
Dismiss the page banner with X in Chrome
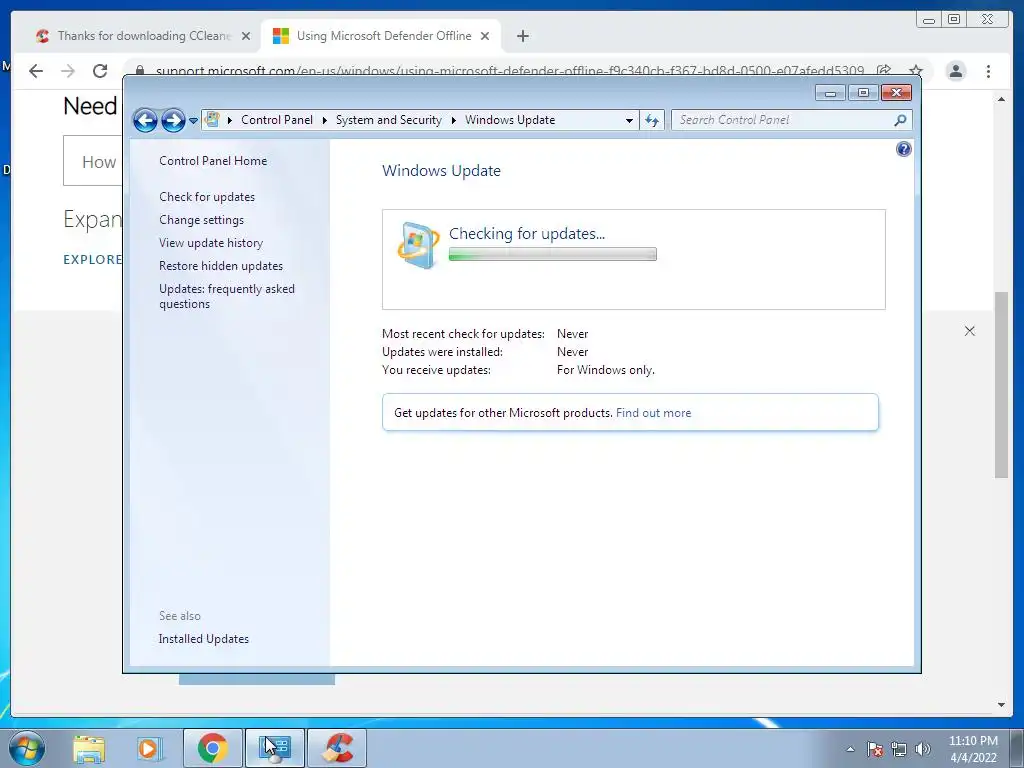click(x=970, y=331)
